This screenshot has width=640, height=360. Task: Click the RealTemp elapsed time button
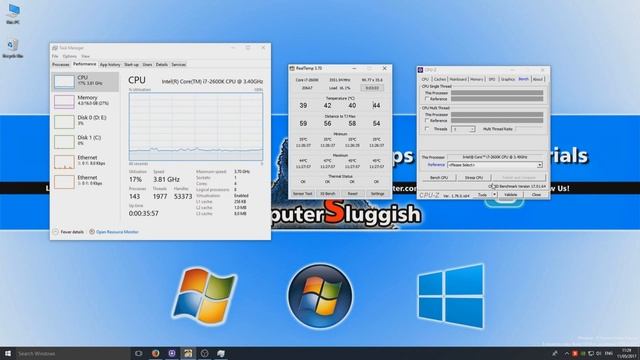tap(372, 88)
